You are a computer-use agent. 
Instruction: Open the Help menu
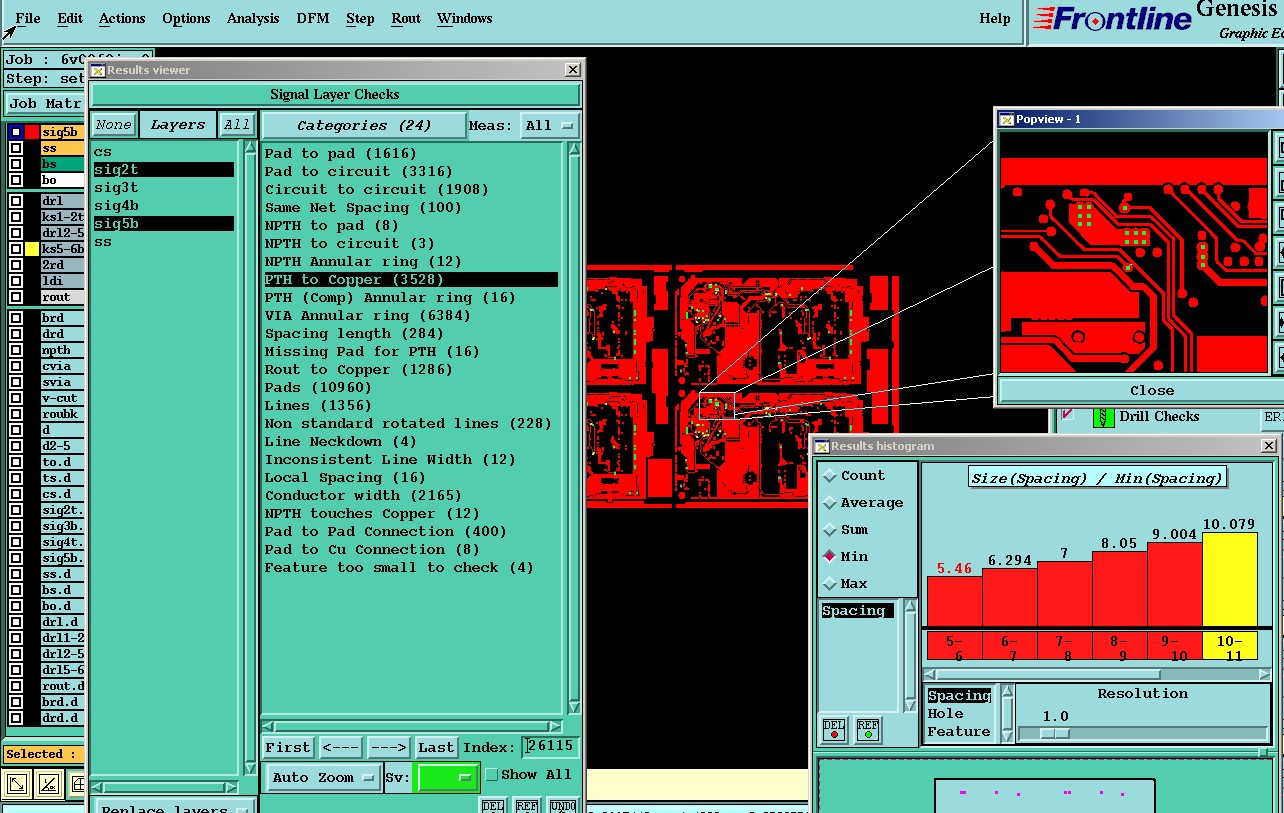click(995, 18)
